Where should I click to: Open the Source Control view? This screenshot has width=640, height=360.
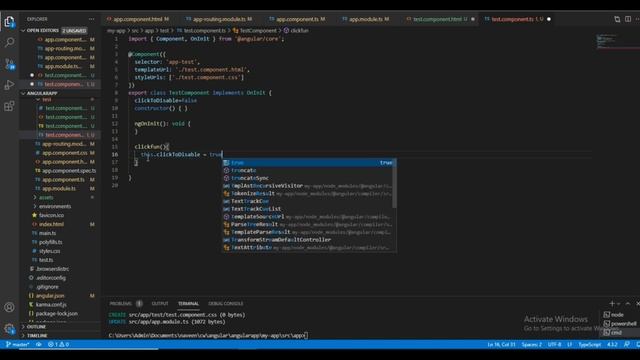pos(9,64)
